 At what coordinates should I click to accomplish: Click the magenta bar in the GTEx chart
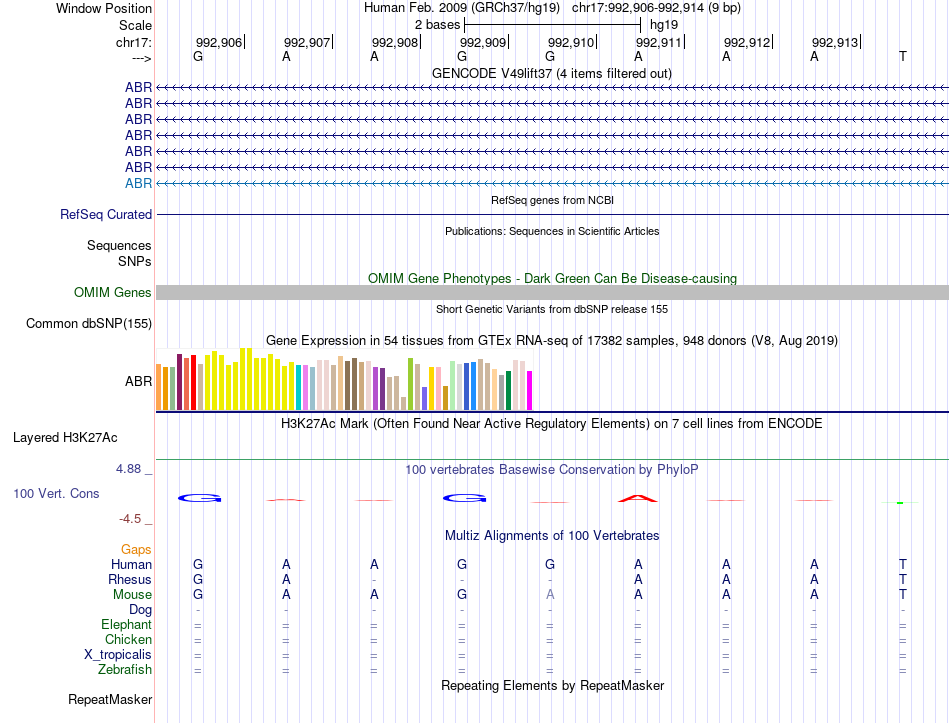tap(530, 390)
